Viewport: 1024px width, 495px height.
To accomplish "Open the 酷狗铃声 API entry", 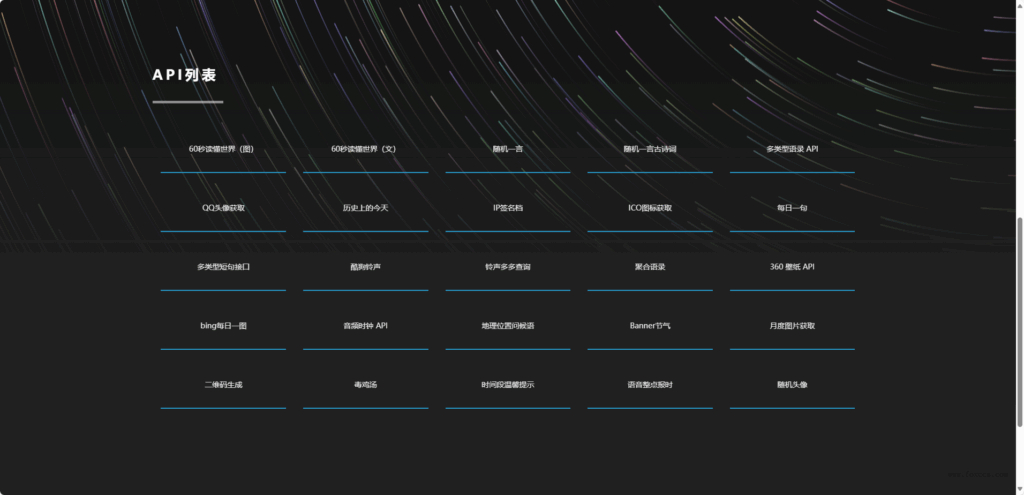I will click(365, 267).
